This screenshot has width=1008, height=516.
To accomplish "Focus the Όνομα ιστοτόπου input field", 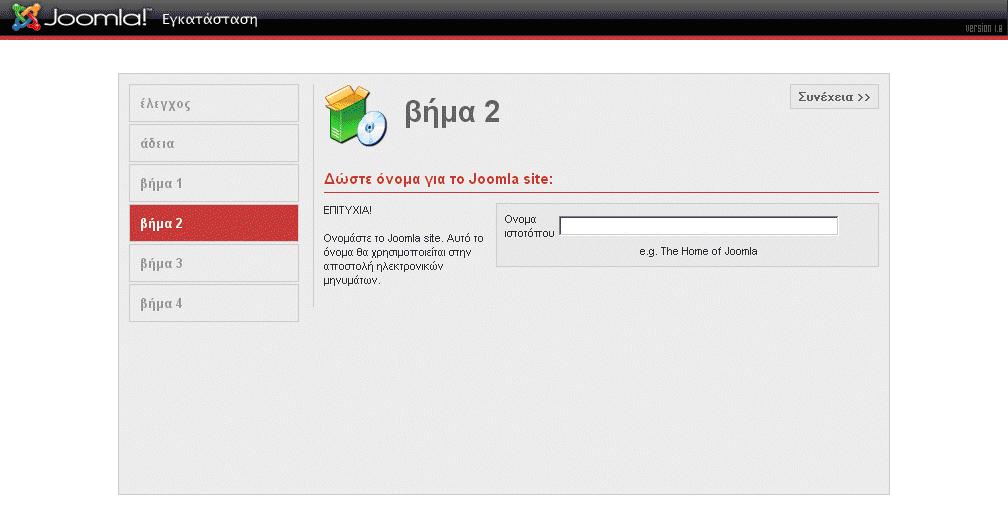I will [698, 226].
